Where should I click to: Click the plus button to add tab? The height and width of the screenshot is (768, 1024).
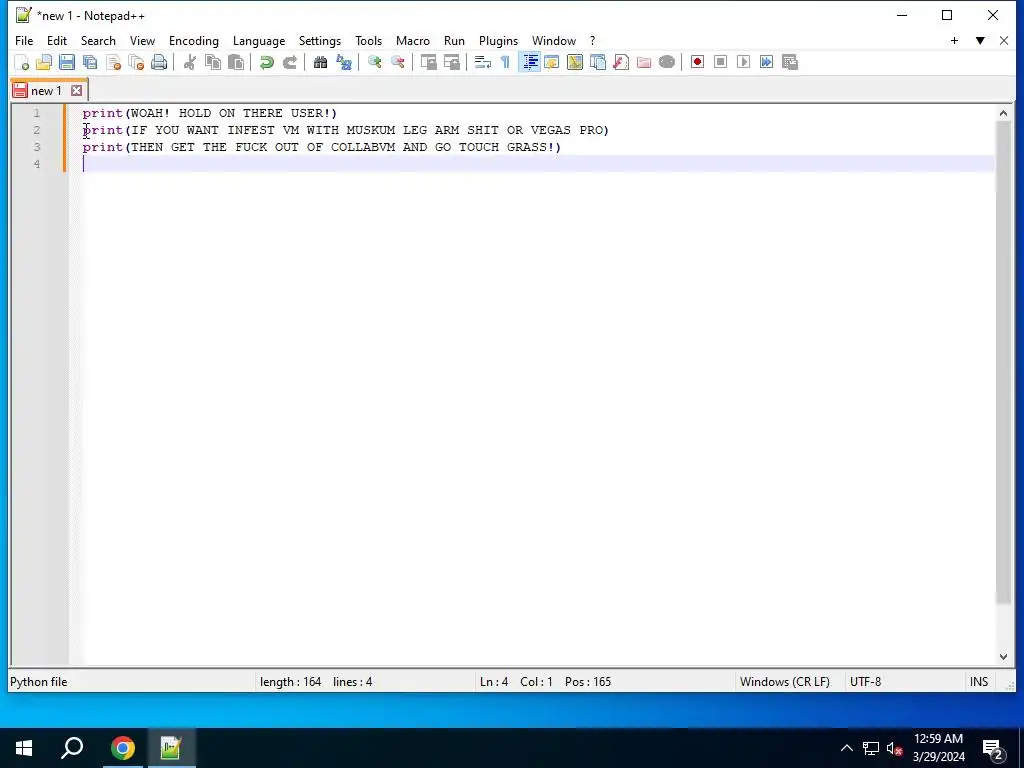click(x=954, y=40)
